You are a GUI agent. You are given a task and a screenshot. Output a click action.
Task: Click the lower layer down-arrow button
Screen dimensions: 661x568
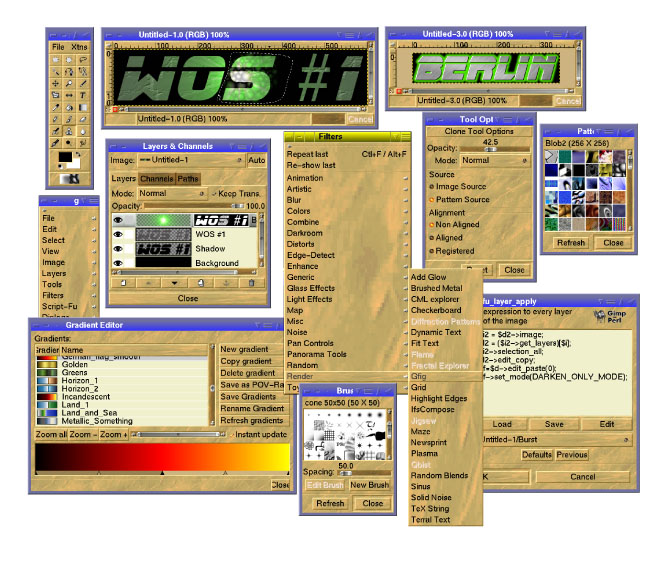175,283
